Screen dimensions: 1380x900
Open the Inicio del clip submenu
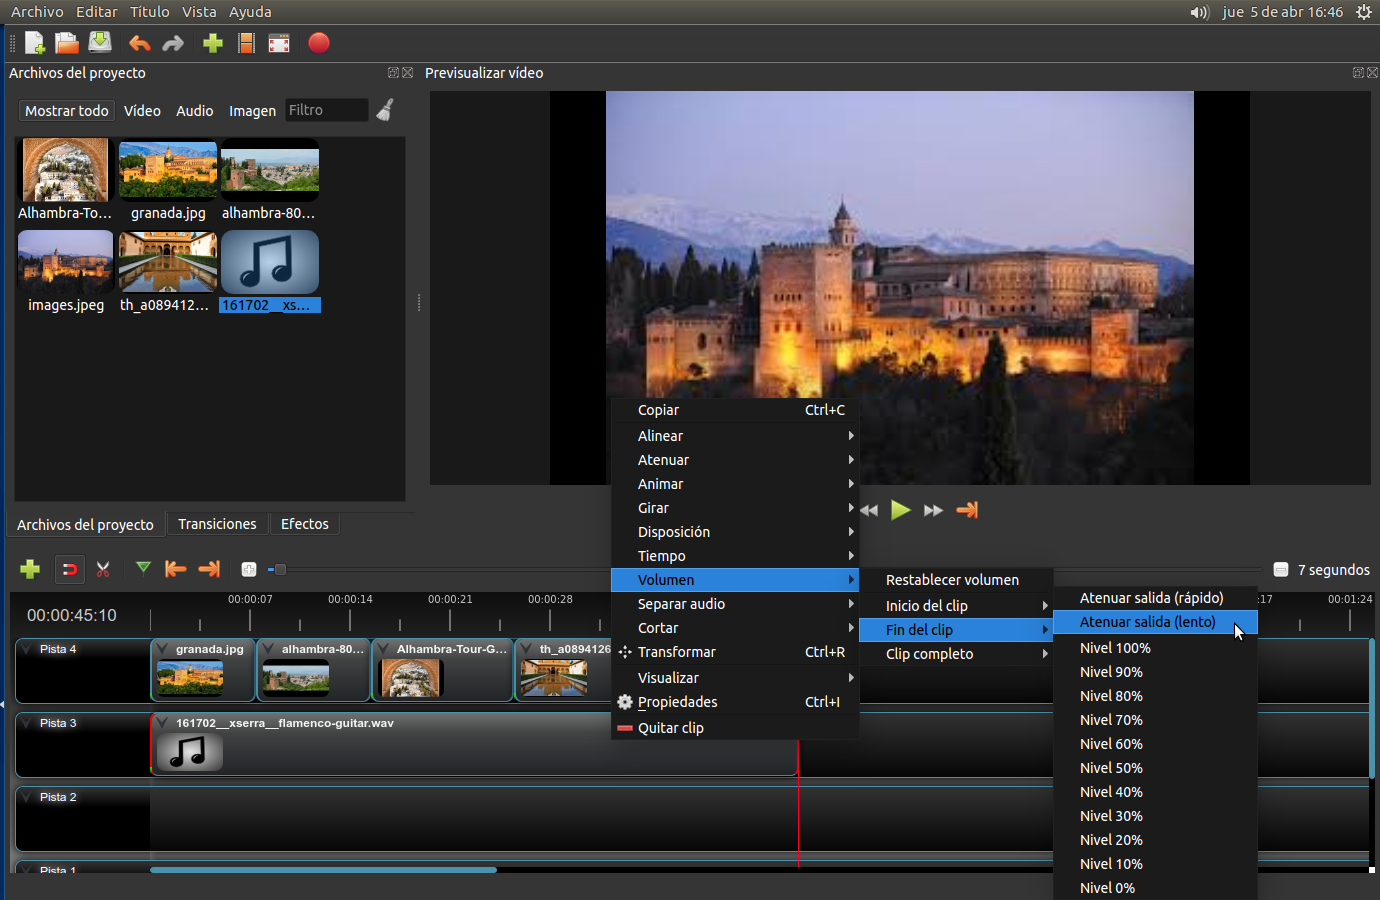[956, 606]
